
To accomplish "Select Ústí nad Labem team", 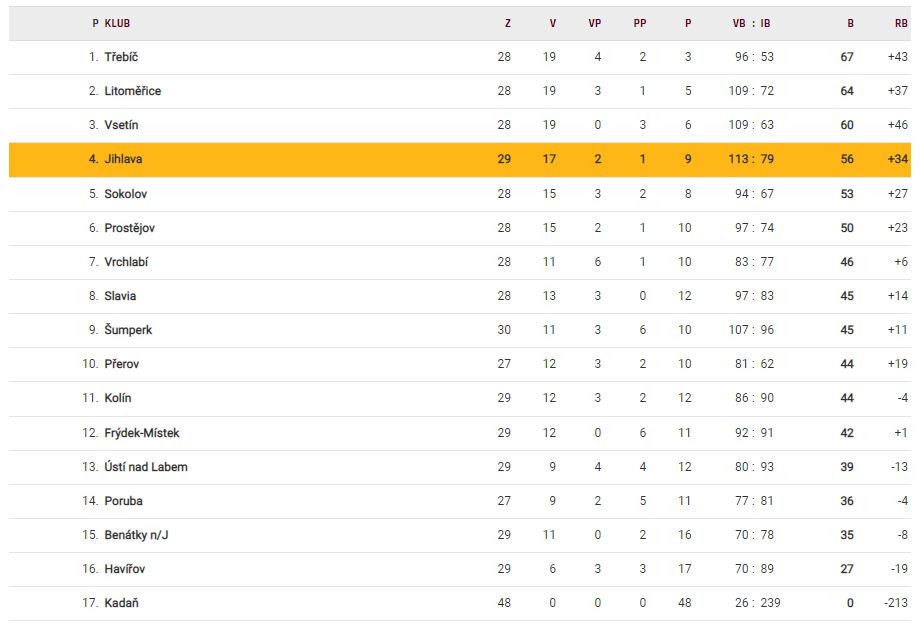I will coord(145,467).
